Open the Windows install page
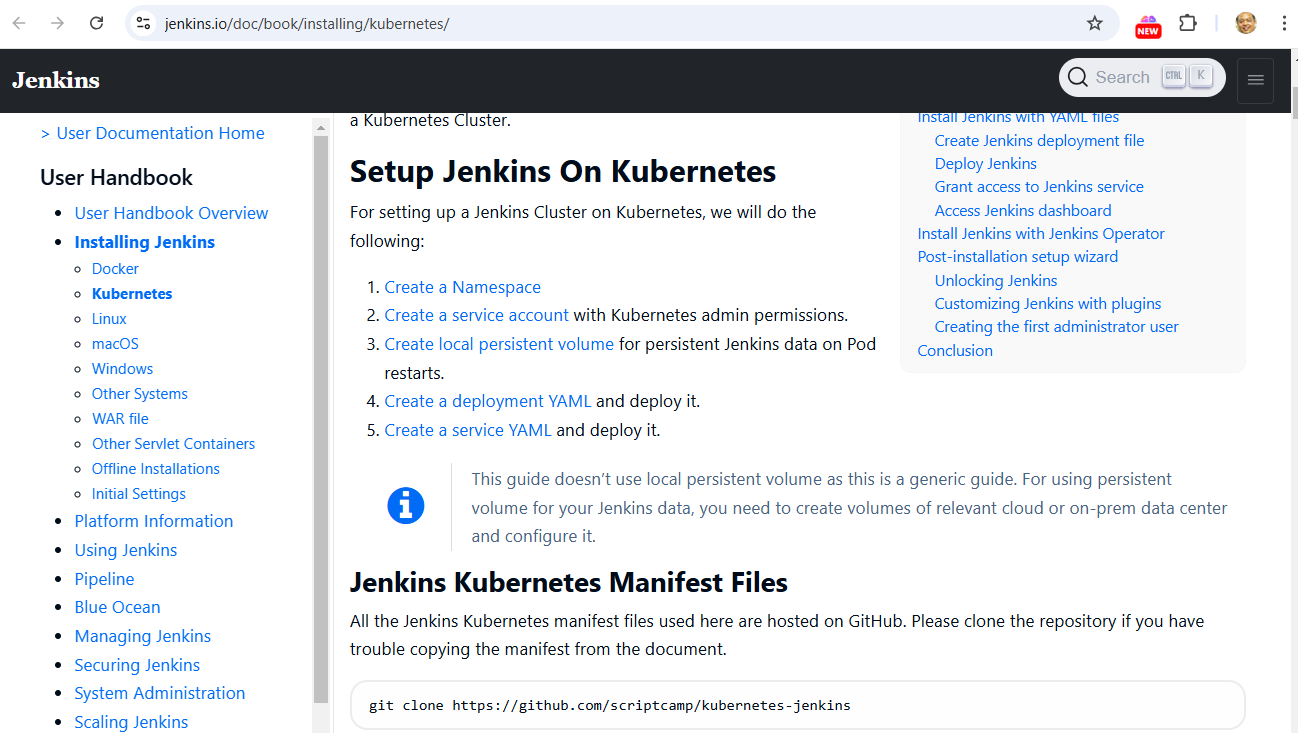 tap(122, 368)
